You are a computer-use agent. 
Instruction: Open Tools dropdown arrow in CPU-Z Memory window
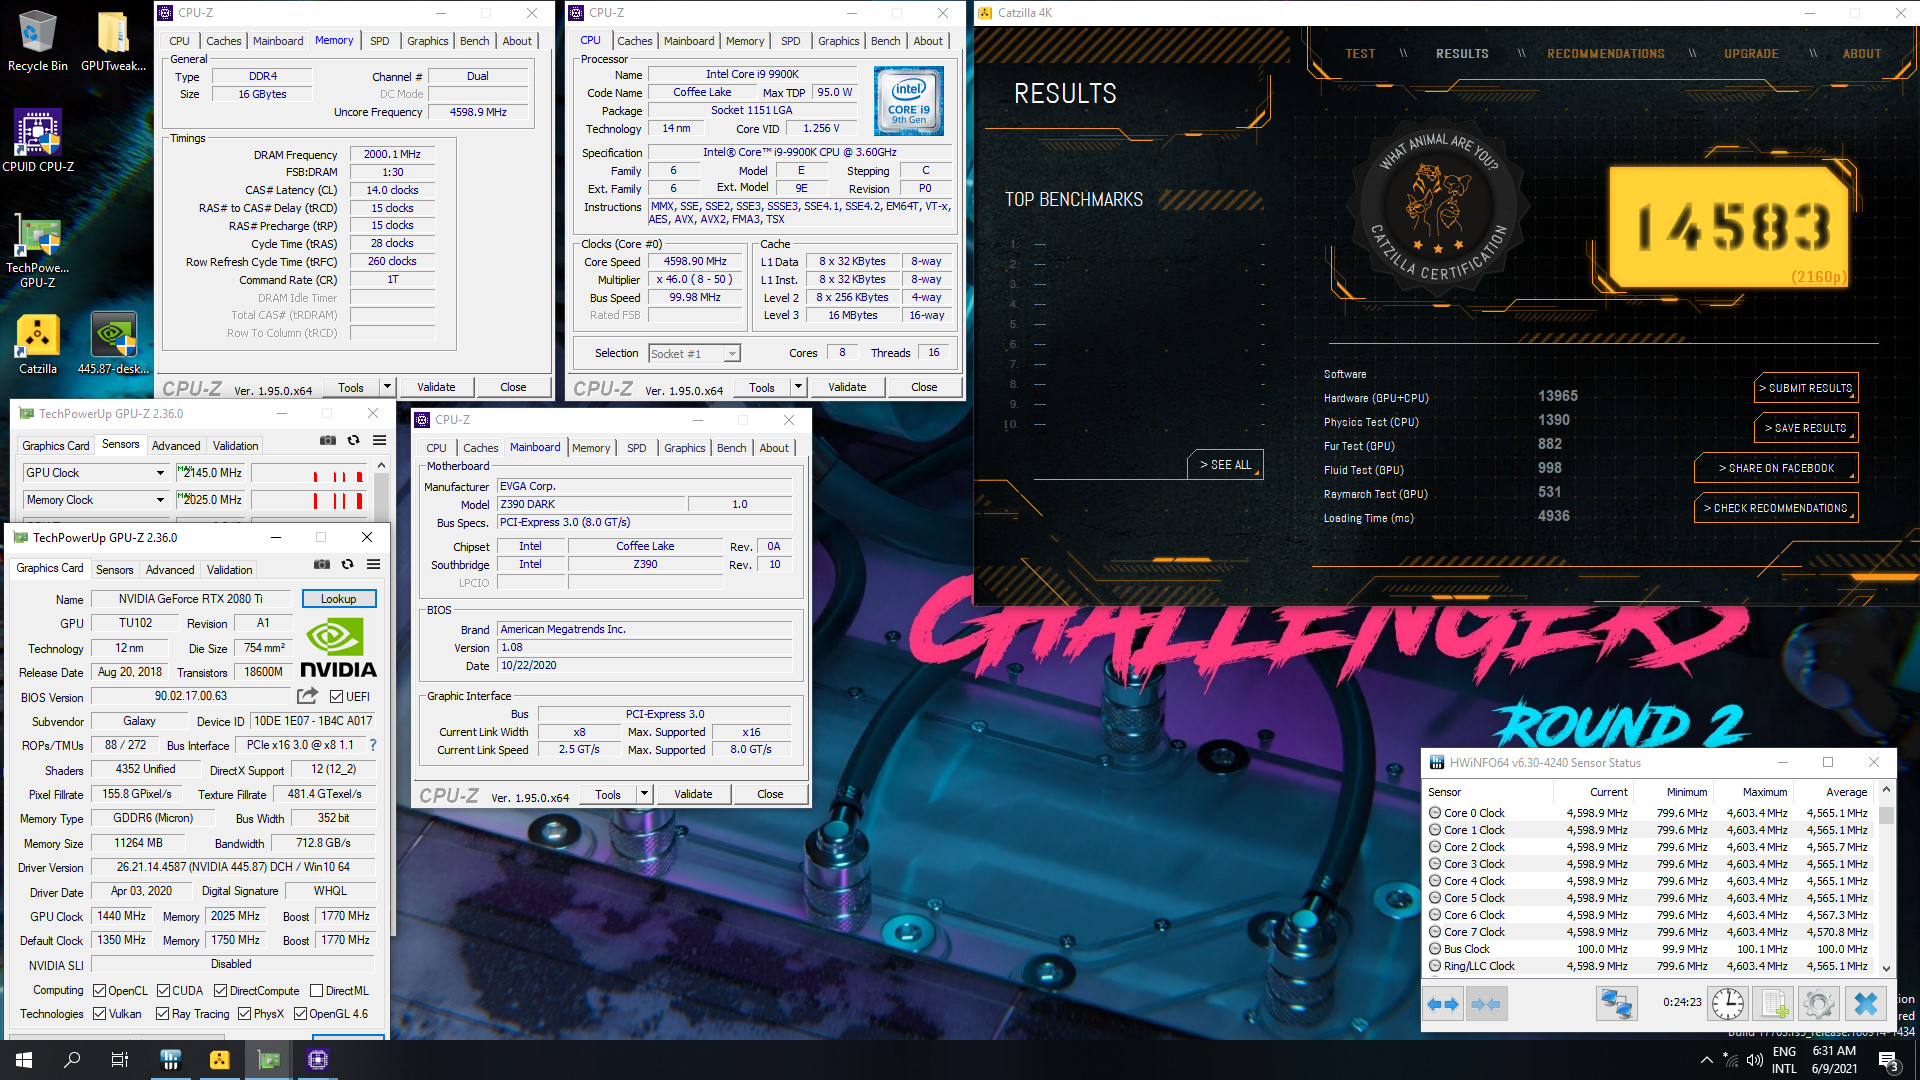[x=387, y=387]
